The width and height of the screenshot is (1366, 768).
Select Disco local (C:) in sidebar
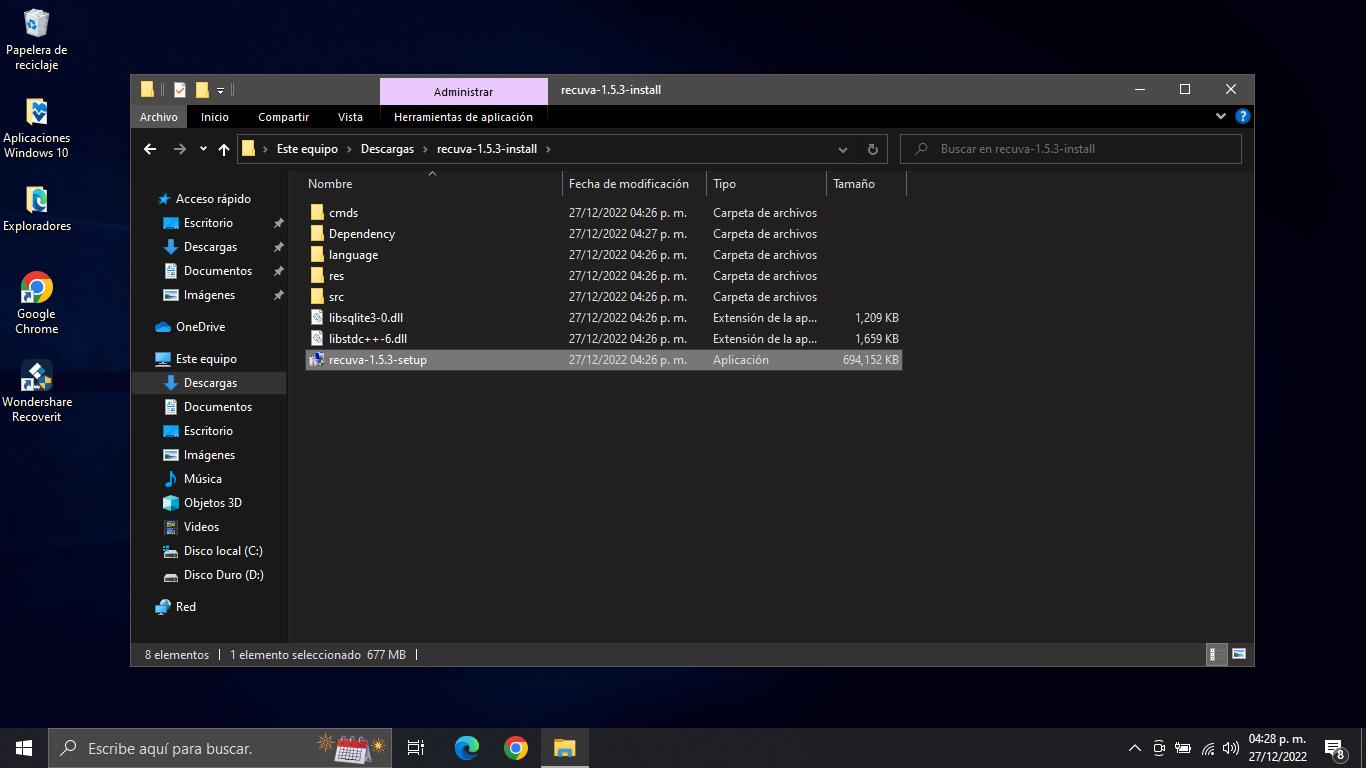click(x=222, y=551)
